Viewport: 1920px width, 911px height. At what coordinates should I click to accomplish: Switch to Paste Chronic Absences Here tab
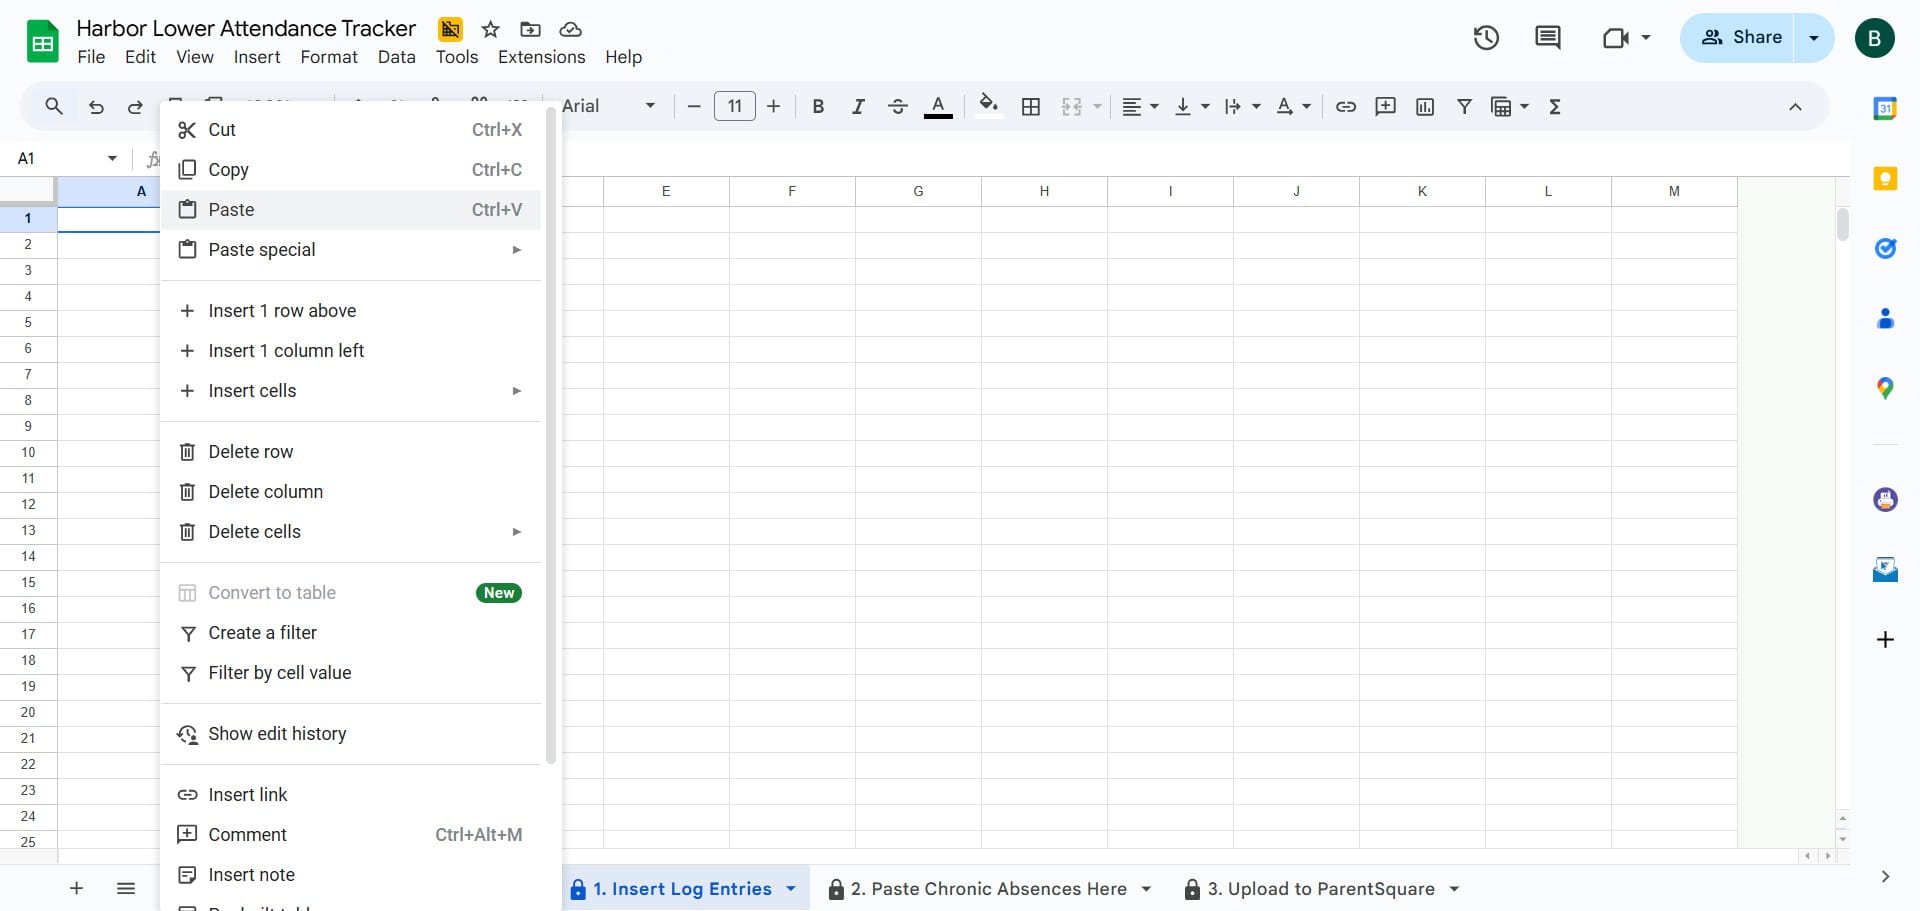[x=990, y=889]
